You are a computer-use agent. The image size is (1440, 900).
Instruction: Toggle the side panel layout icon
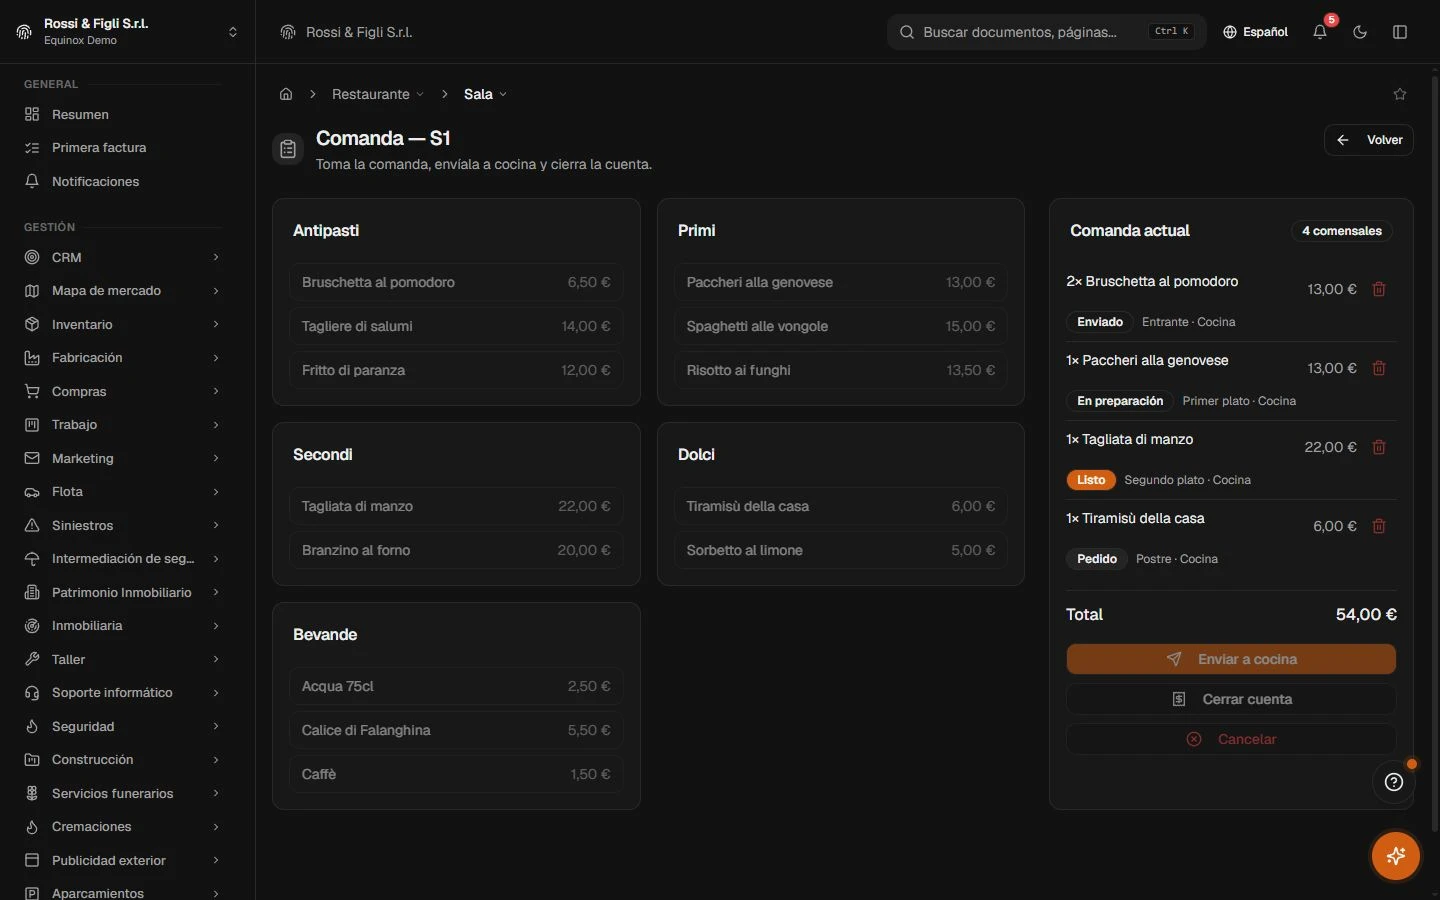pyautogui.click(x=1400, y=32)
